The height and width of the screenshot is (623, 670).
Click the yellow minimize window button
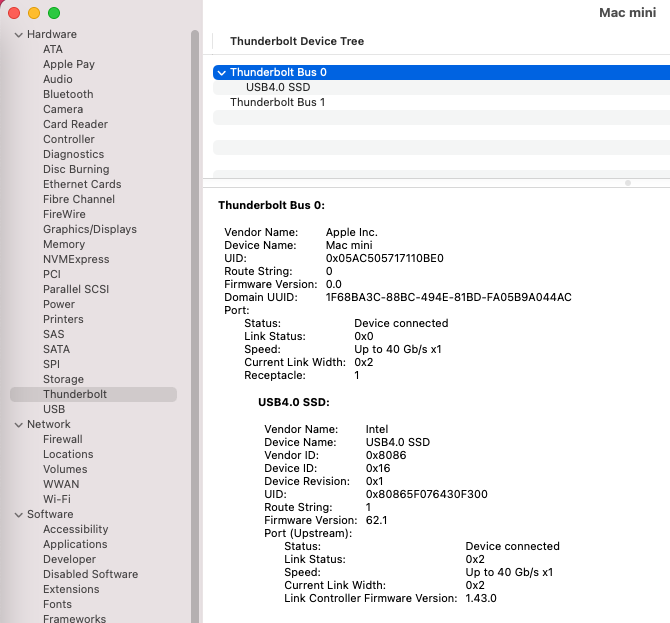34,13
